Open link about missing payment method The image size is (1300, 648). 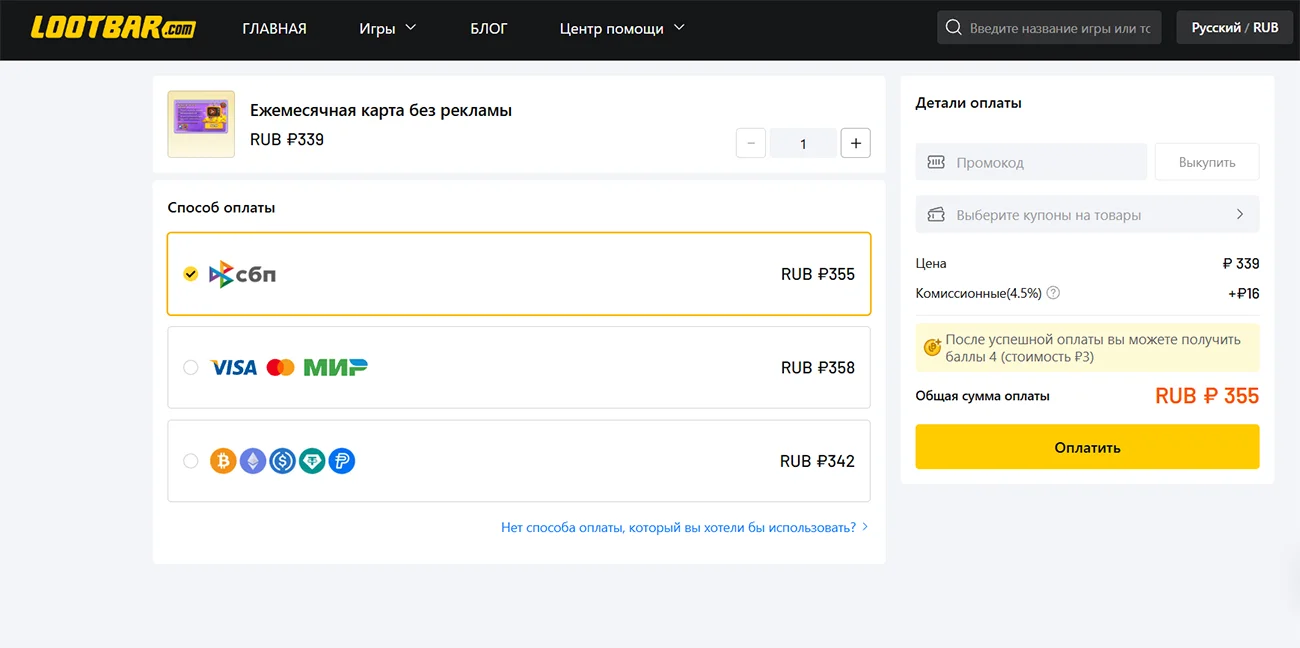pyautogui.click(x=685, y=527)
